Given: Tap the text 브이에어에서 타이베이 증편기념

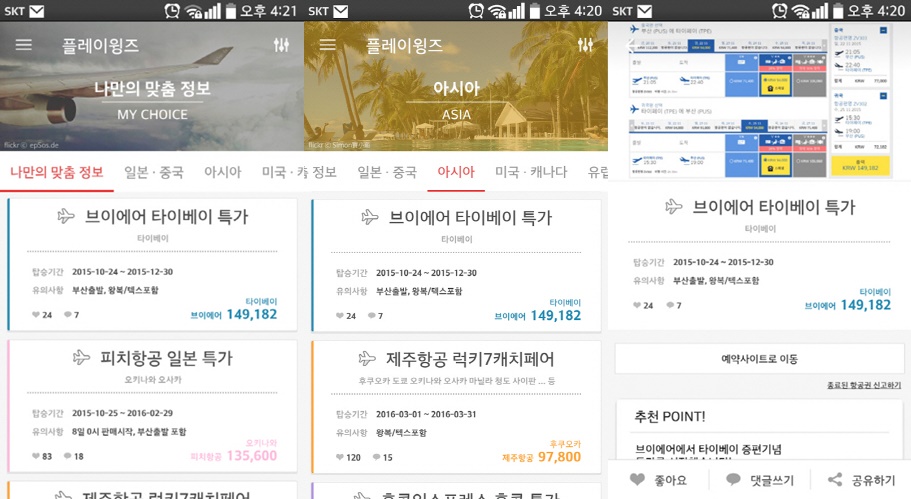Looking at the screenshot, I should (x=708, y=449).
